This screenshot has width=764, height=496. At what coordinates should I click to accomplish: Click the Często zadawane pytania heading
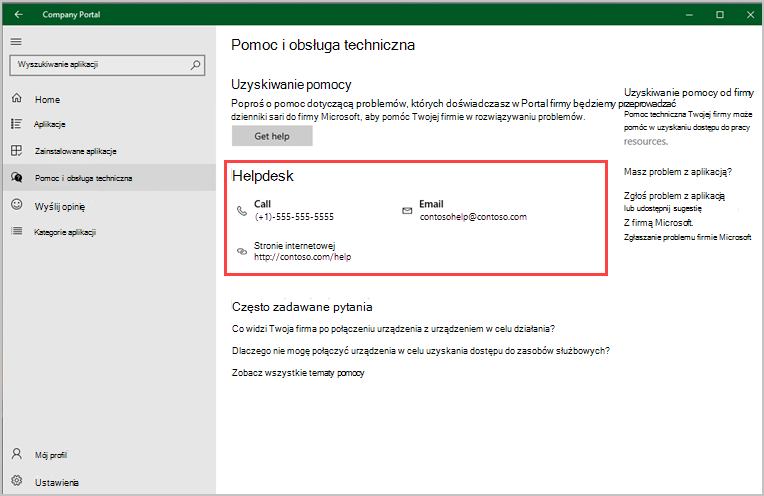[302, 307]
